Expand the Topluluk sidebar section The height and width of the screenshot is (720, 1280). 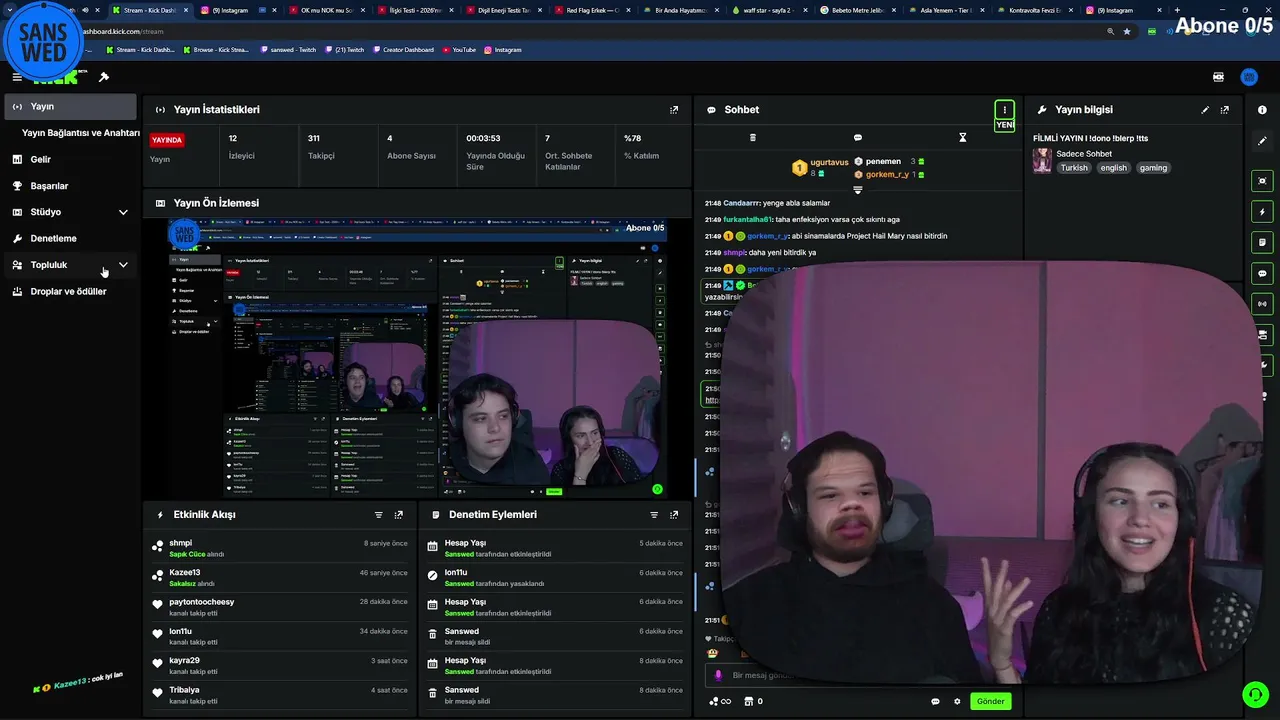tap(123, 265)
